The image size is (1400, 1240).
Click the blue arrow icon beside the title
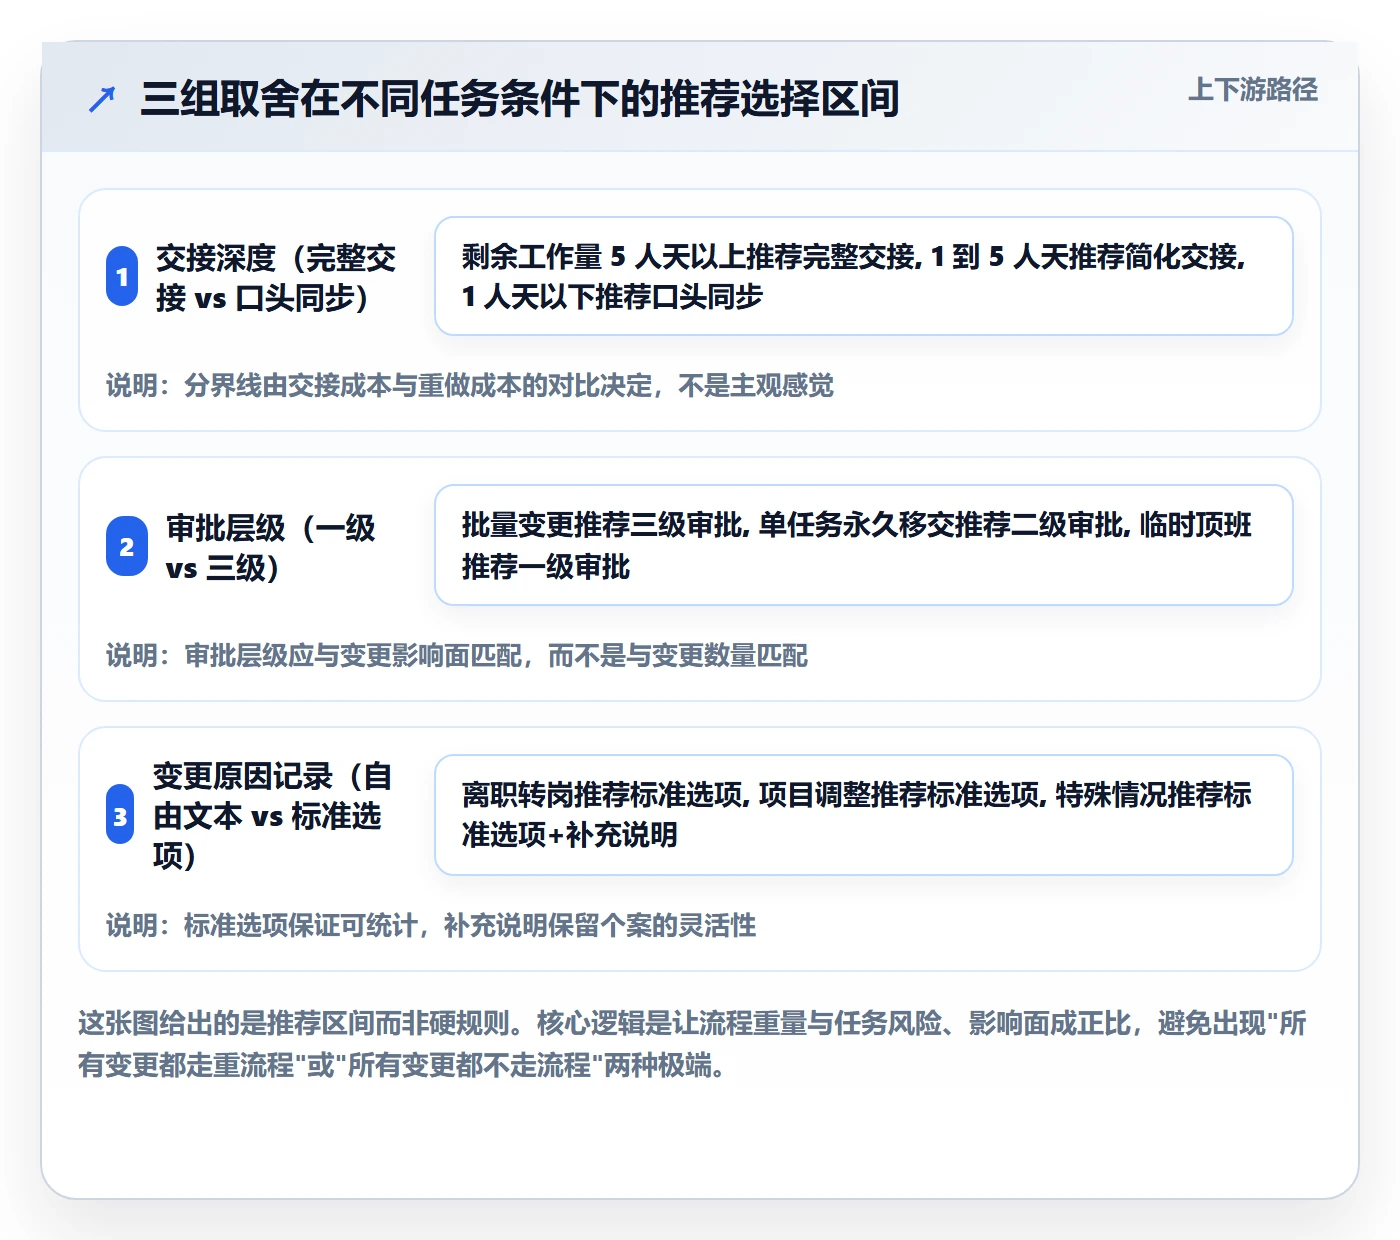pyautogui.click(x=102, y=99)
